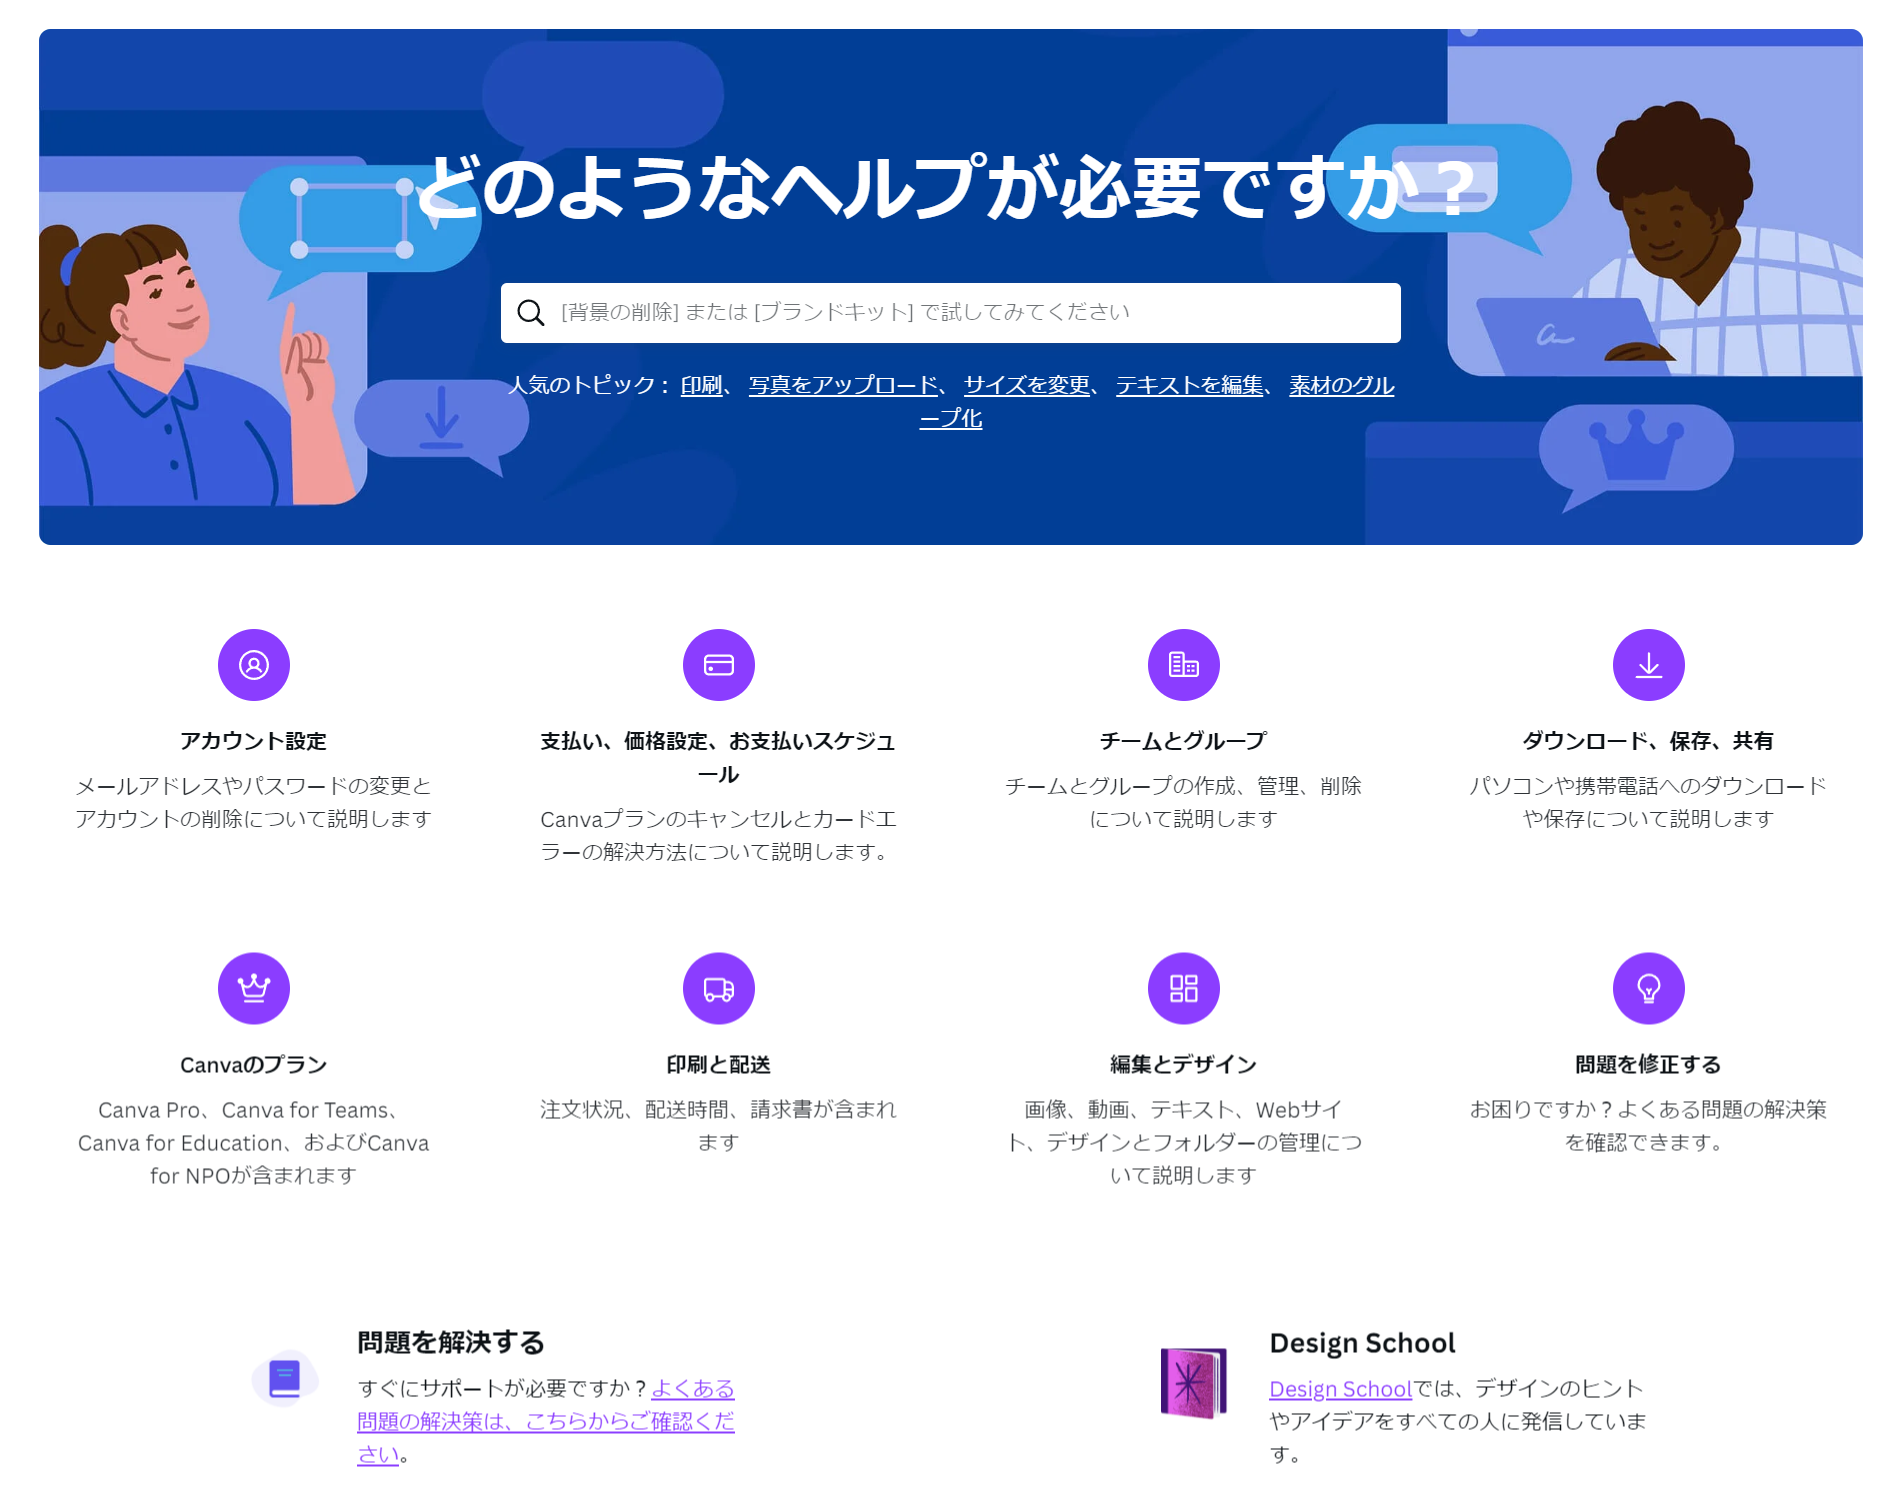This screenshot has width=1879, height=1500.
Task: Click the 問題を解決する section title
Action: pyautogui.click(x=451, y=1342)
